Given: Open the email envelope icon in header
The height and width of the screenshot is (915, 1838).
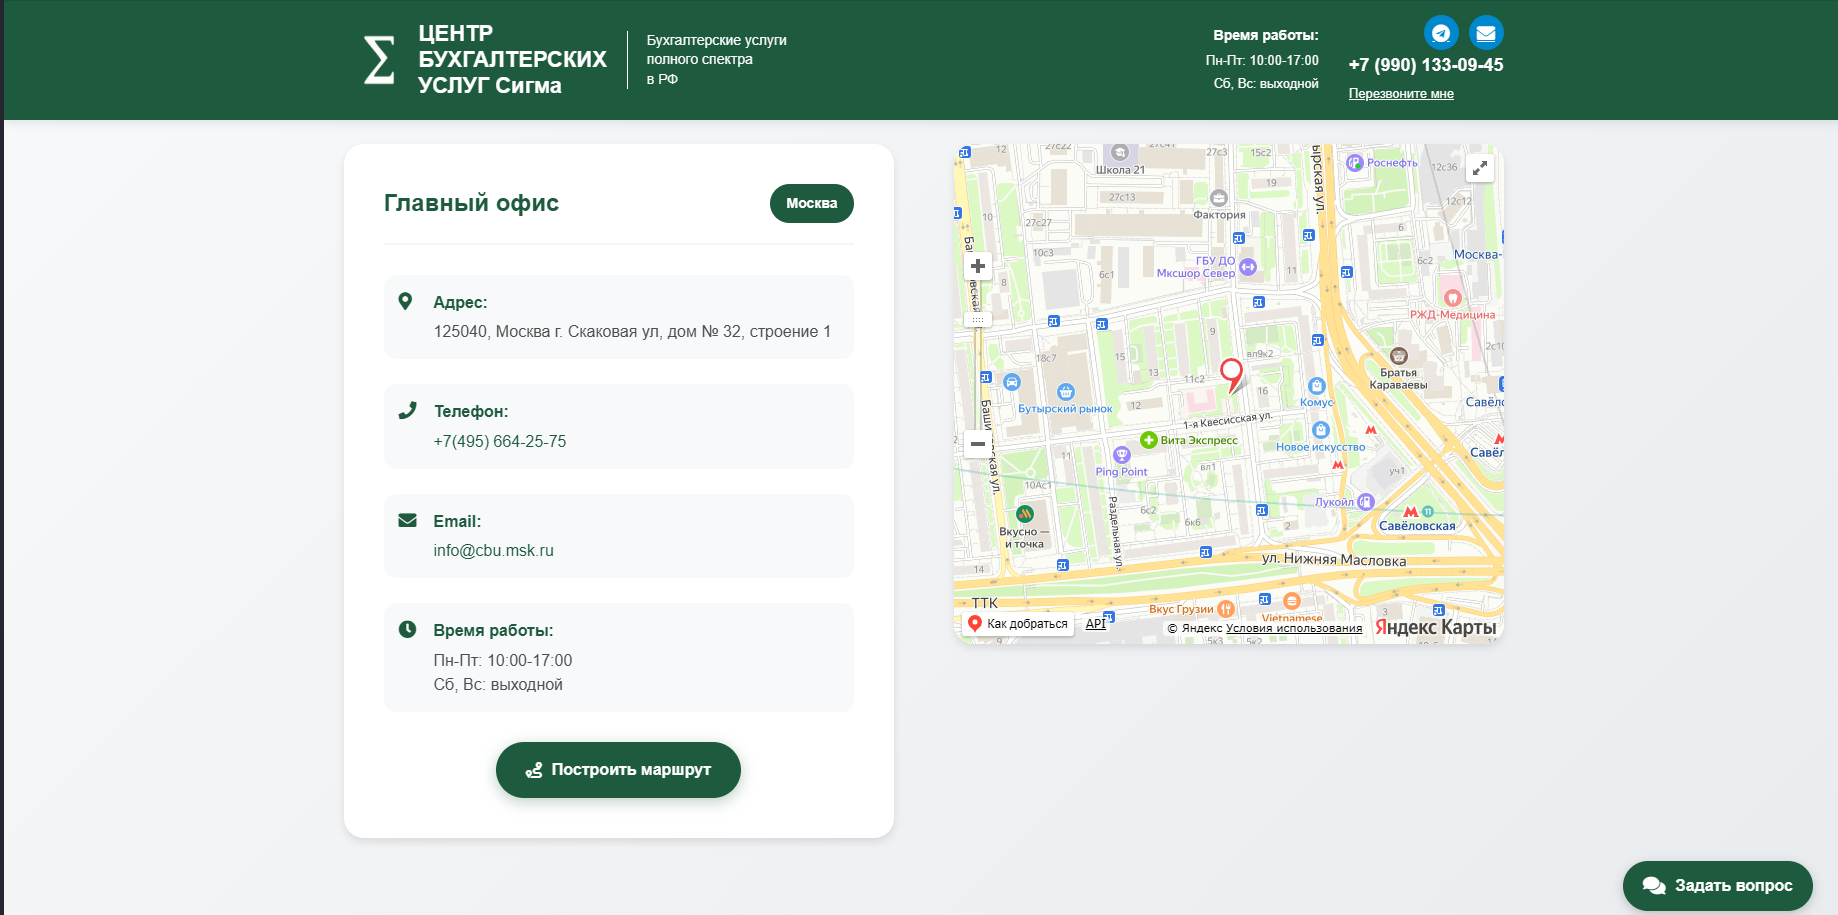Looking at the screenshot, I should pos(1486,33).
